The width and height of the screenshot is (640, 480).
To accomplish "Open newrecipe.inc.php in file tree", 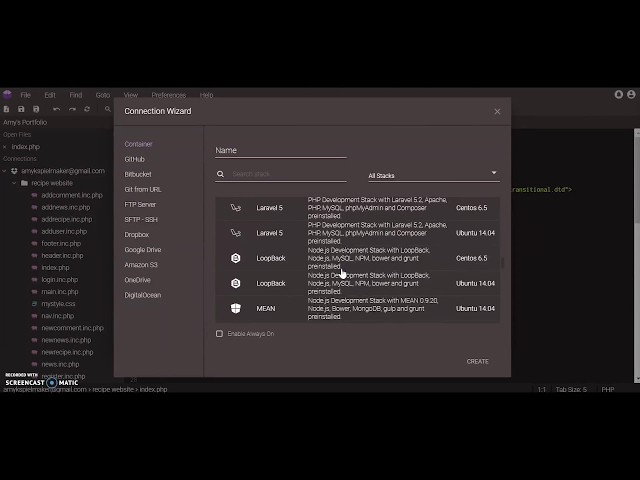I will (x=67, y=352).
